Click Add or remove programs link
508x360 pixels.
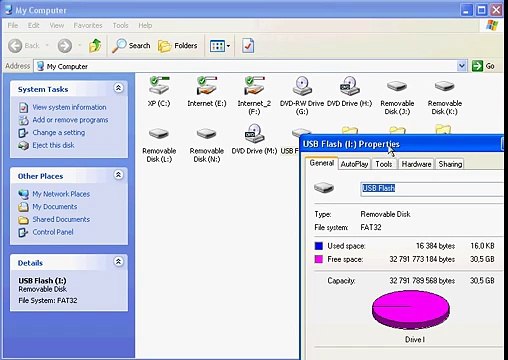pyautogui.click(x=70, y=120)
